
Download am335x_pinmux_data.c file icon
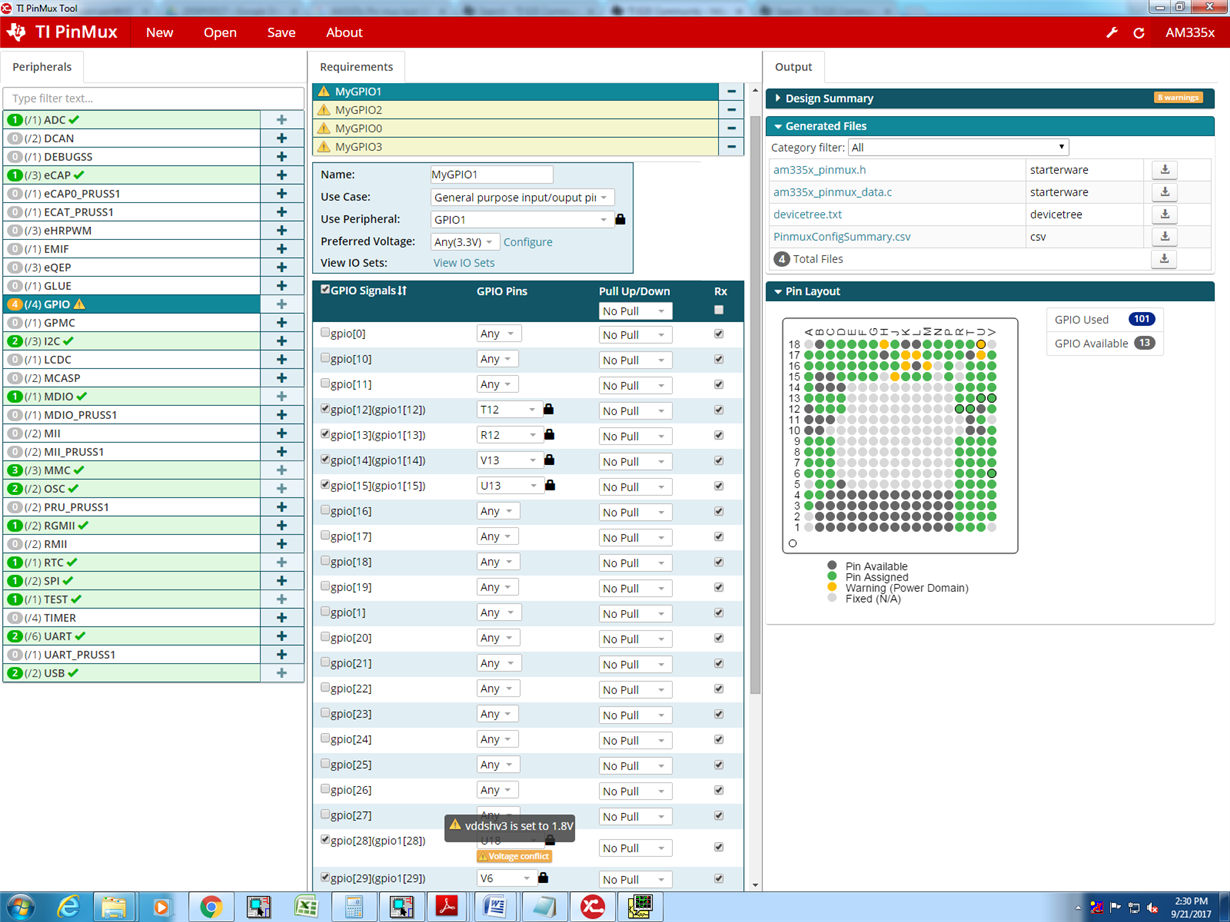tap(1164, 192)
